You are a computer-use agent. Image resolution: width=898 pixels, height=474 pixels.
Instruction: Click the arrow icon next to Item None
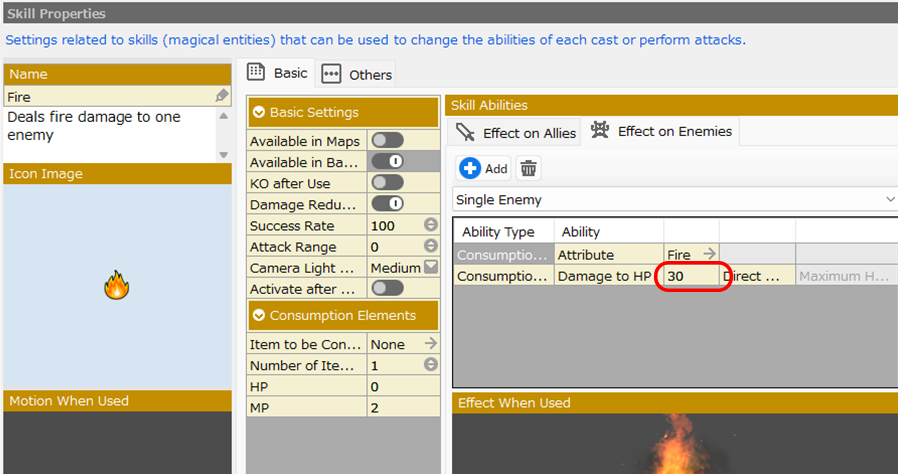pyautogui.click(x=430, y=344)
